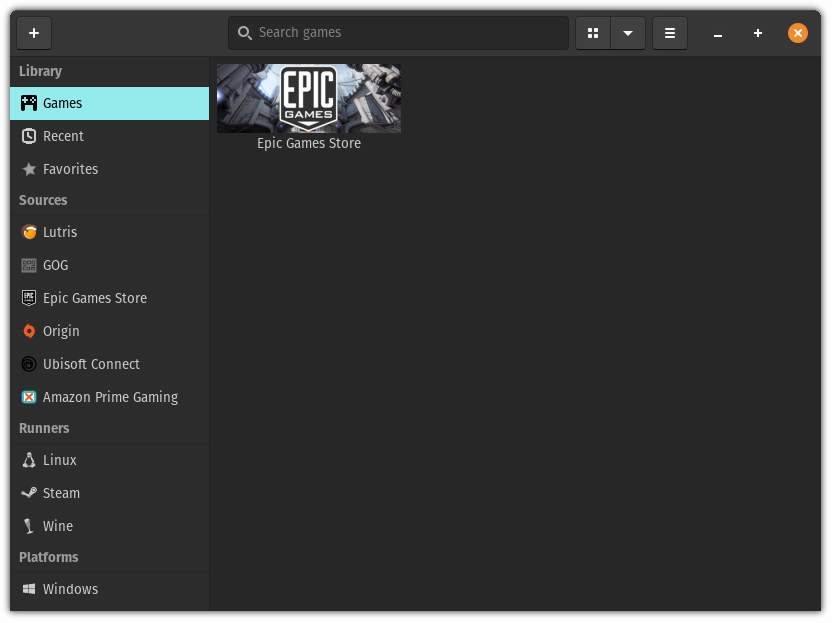Select the Wine runner
This screenshot has width=833, height=623.
(58, 526)
